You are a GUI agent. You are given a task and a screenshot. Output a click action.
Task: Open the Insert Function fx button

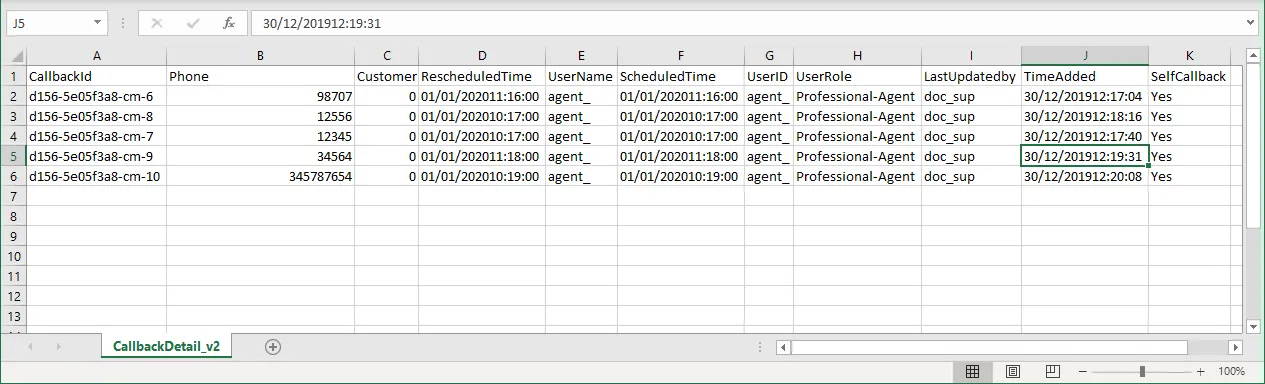coord(229,22)
